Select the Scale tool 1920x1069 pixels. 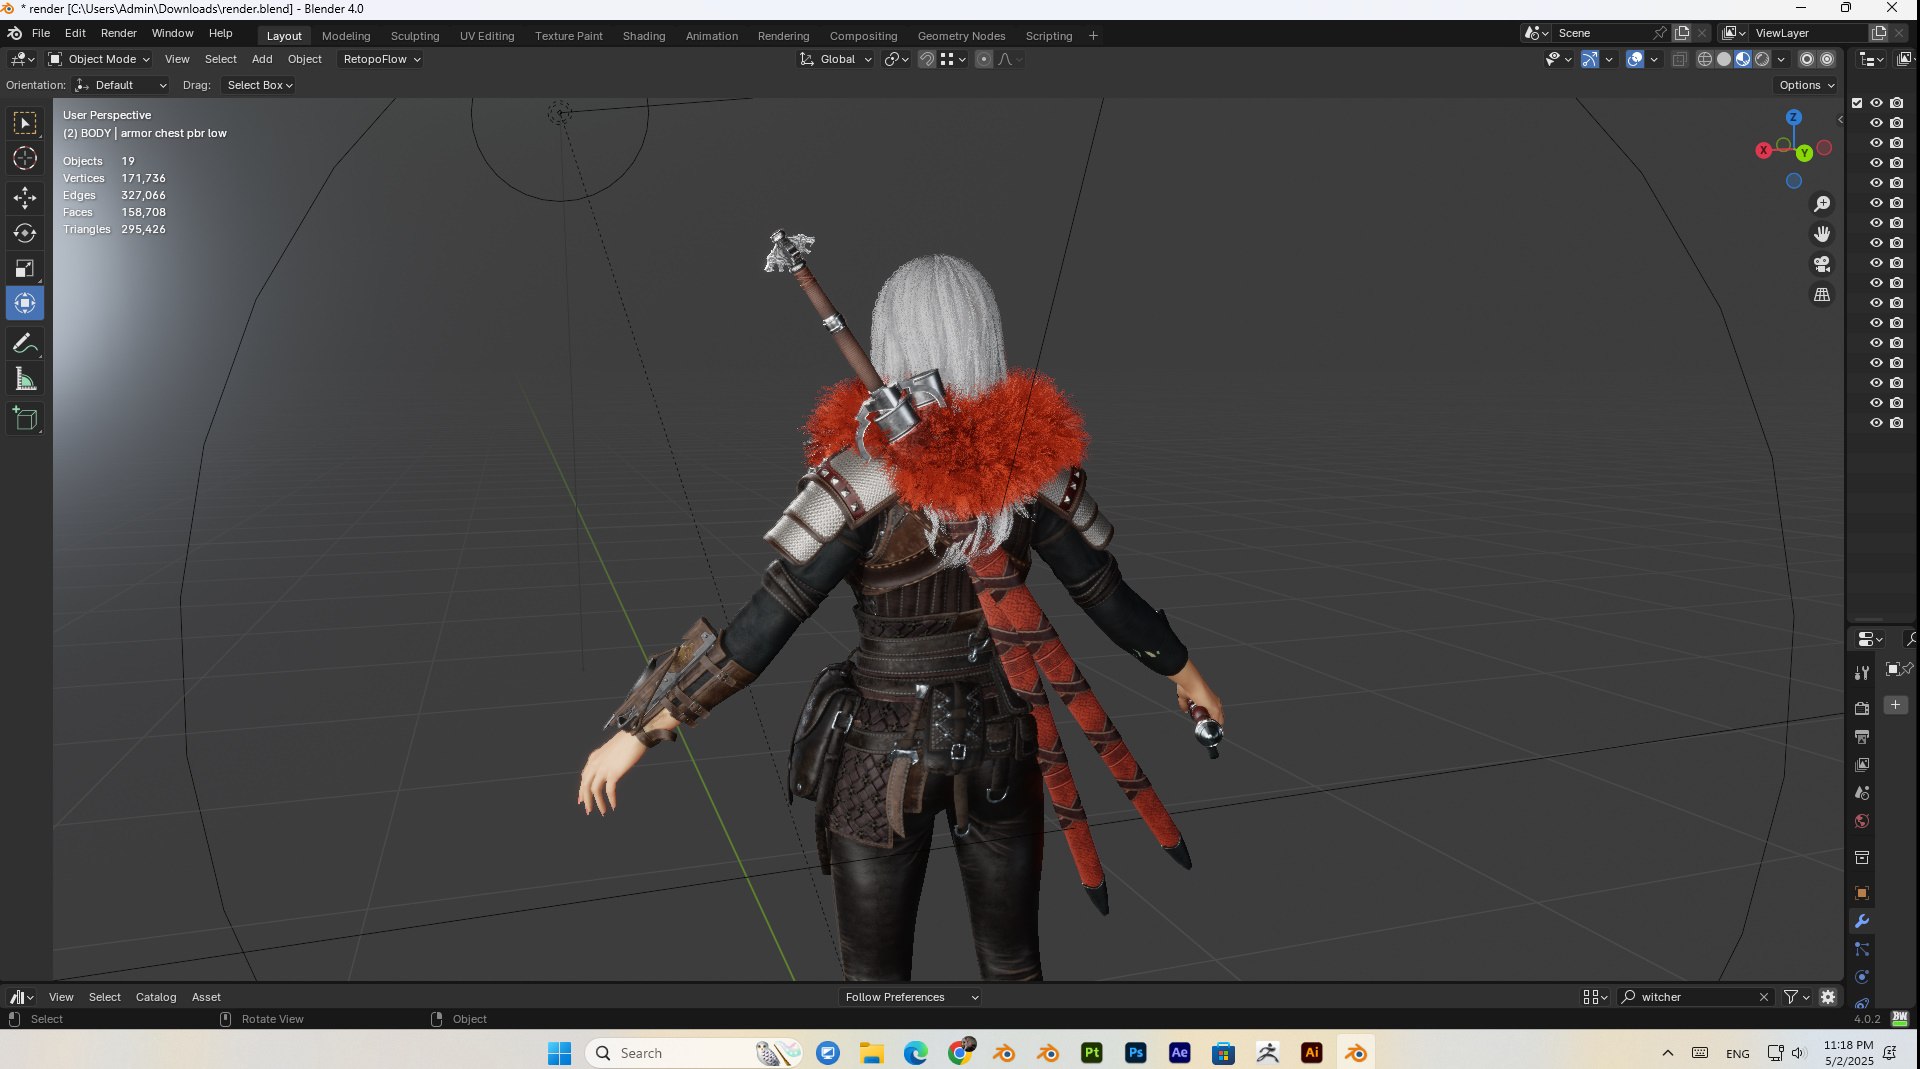[x=25, y=268]
